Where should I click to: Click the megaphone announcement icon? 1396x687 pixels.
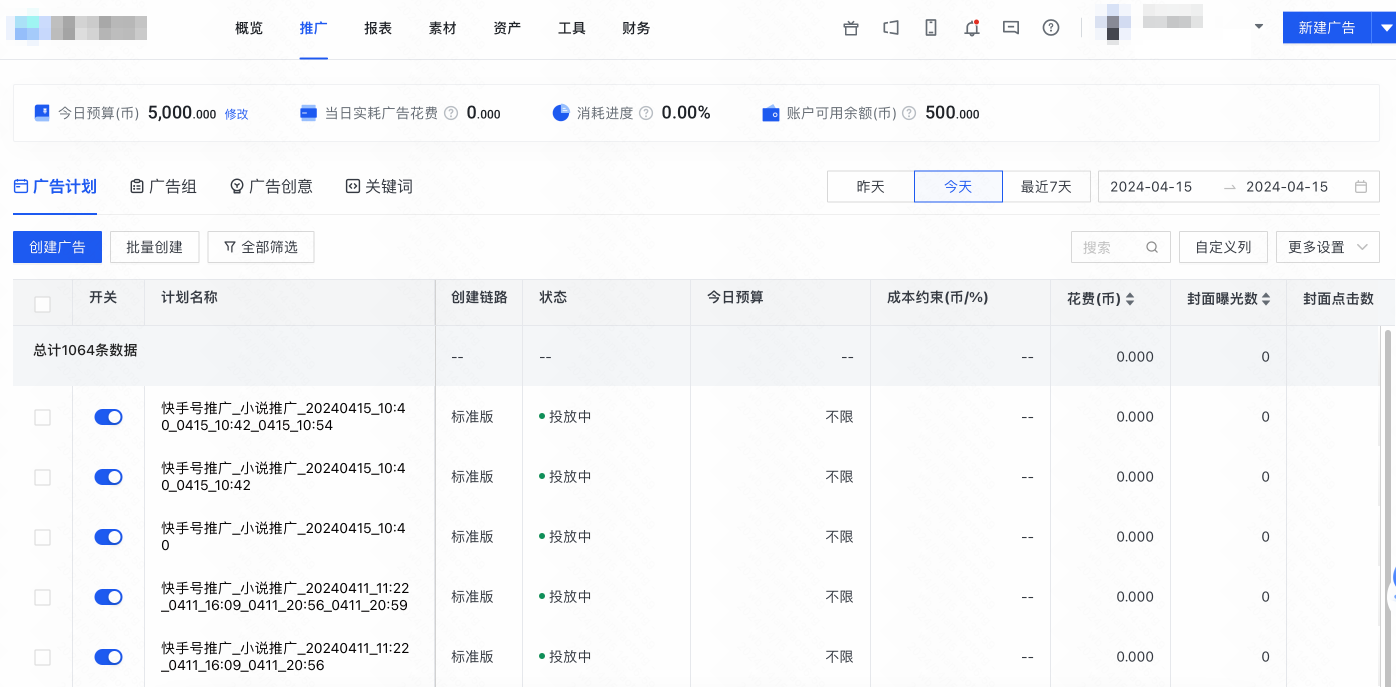tap(890, 28)
